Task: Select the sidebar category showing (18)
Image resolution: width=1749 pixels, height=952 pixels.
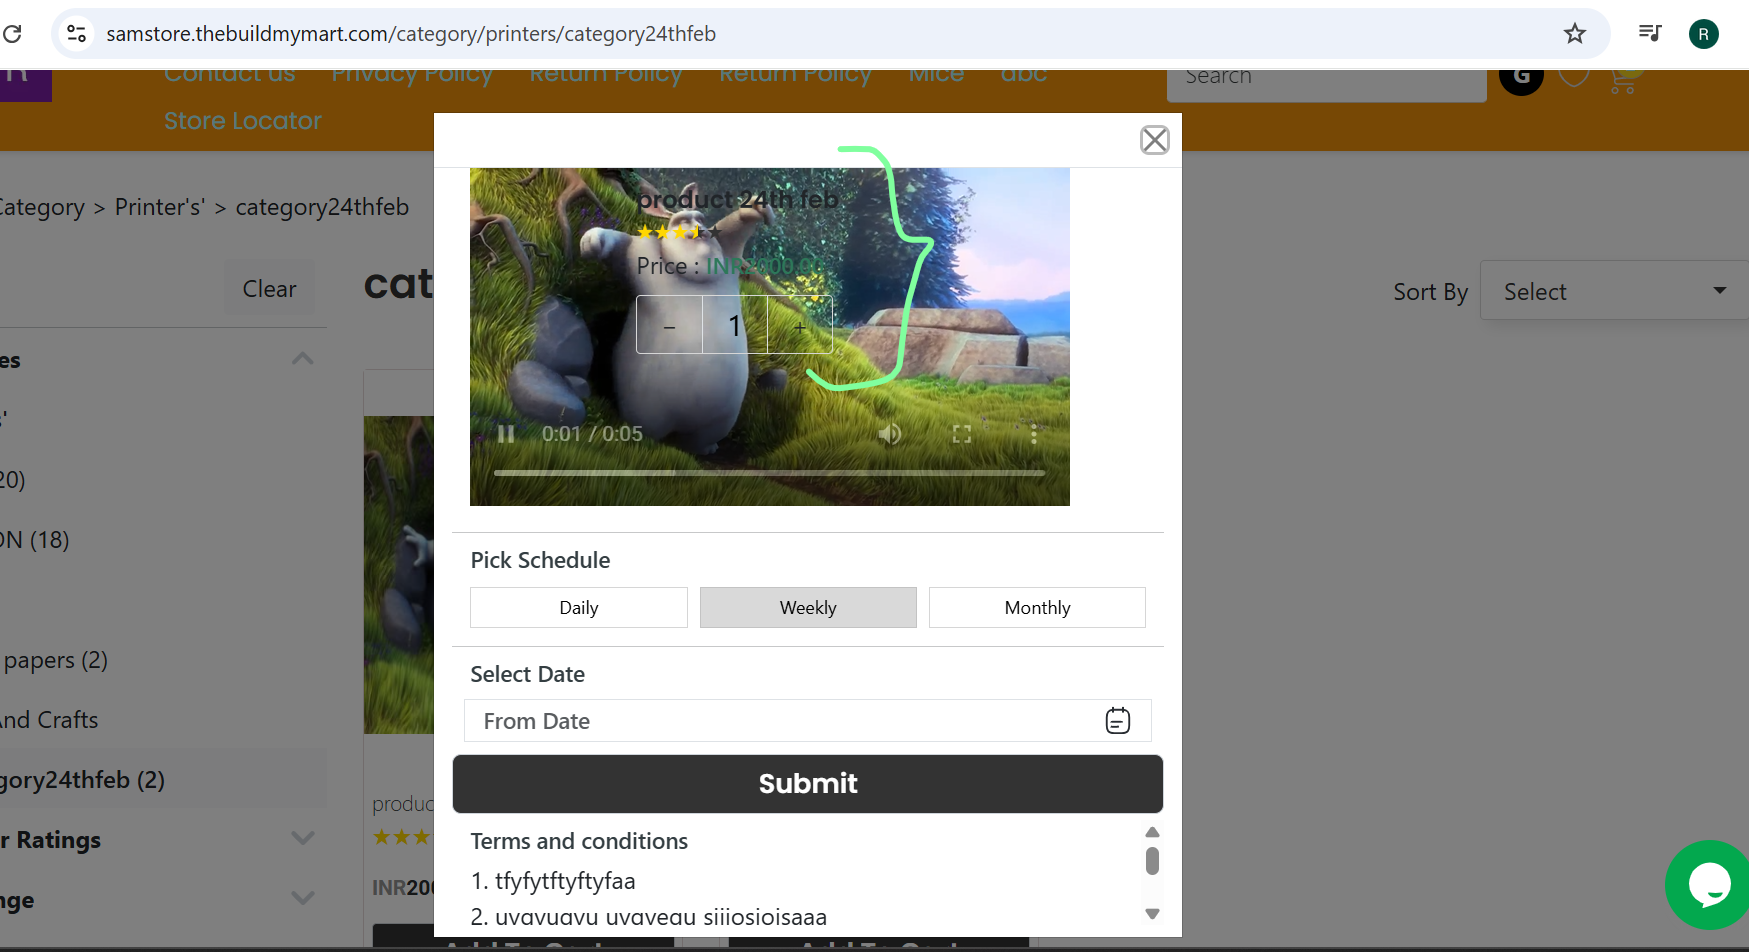Action: 35,540
